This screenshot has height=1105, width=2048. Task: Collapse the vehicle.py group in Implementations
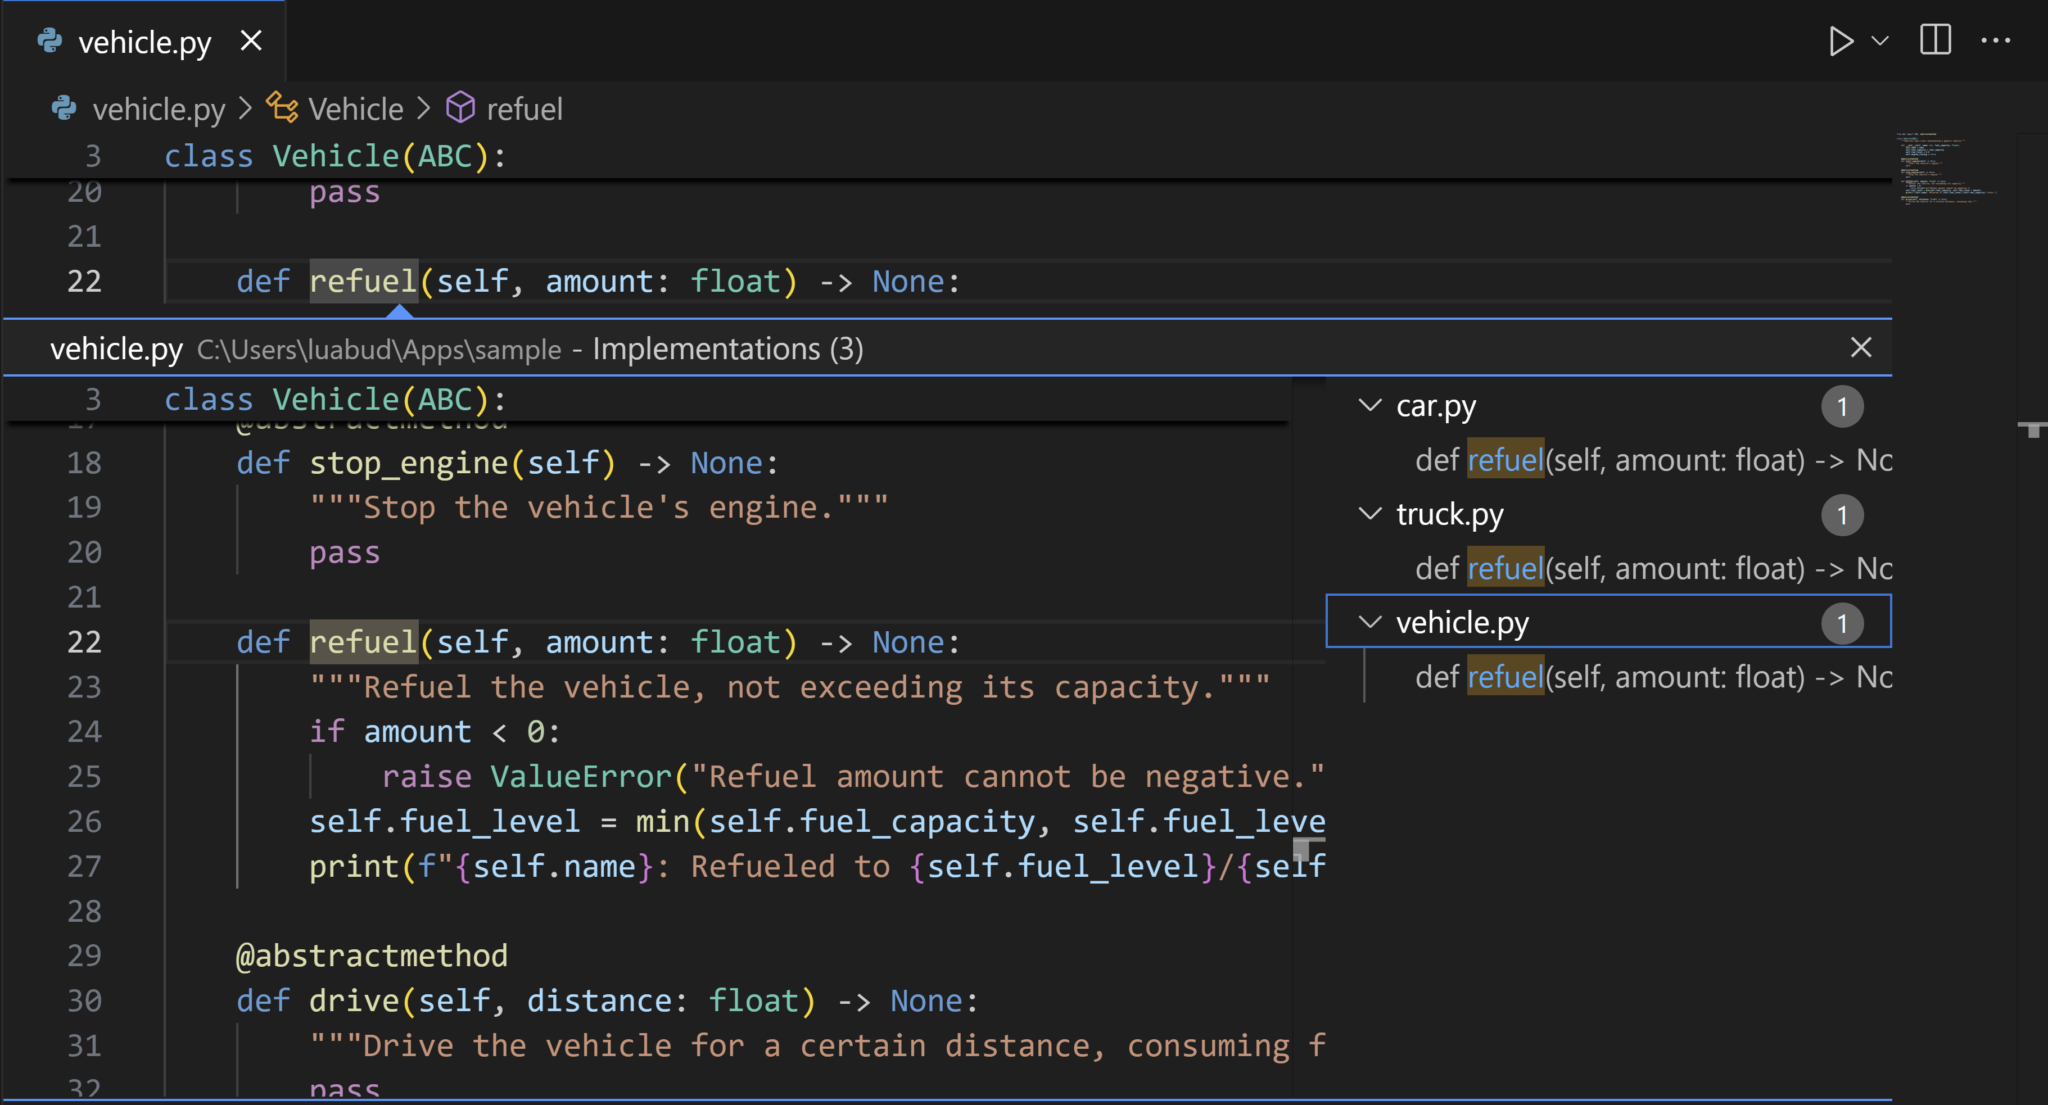point(1369,622)
